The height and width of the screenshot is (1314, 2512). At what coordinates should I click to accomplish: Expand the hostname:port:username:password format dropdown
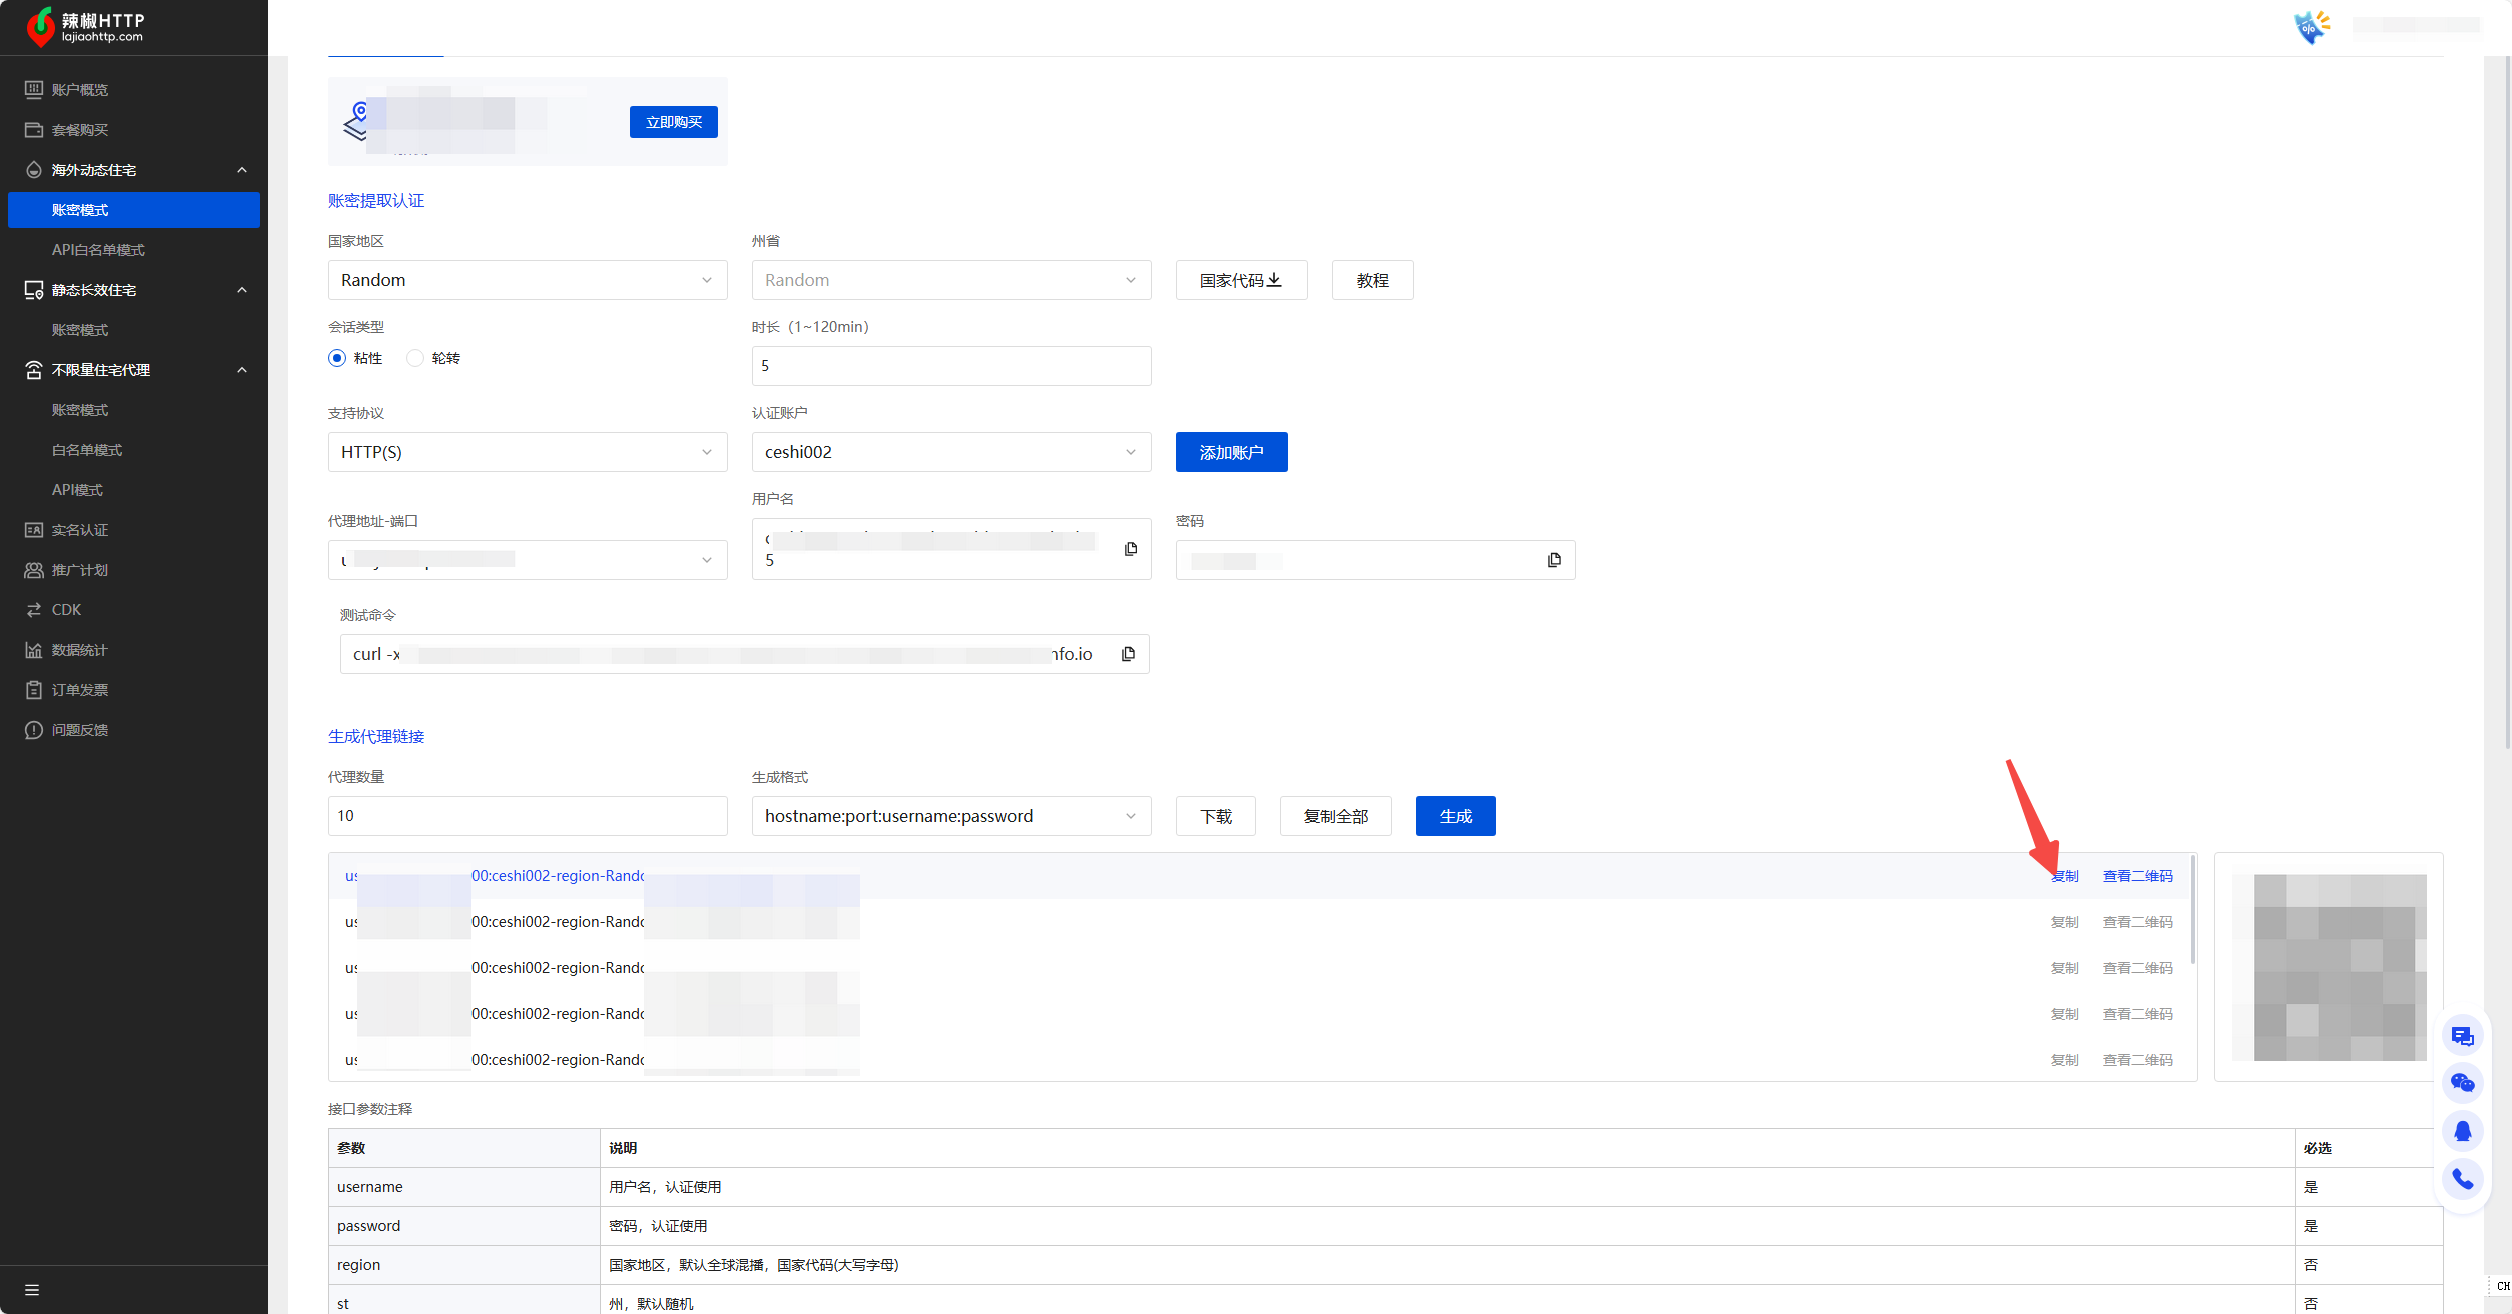(x=950, y=816)
